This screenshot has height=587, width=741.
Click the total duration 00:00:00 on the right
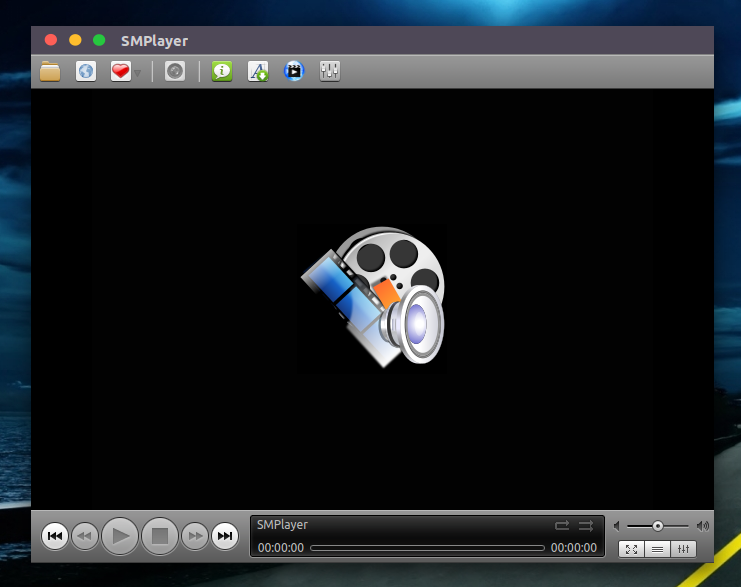pyautogui.click(x=574, y=548)
